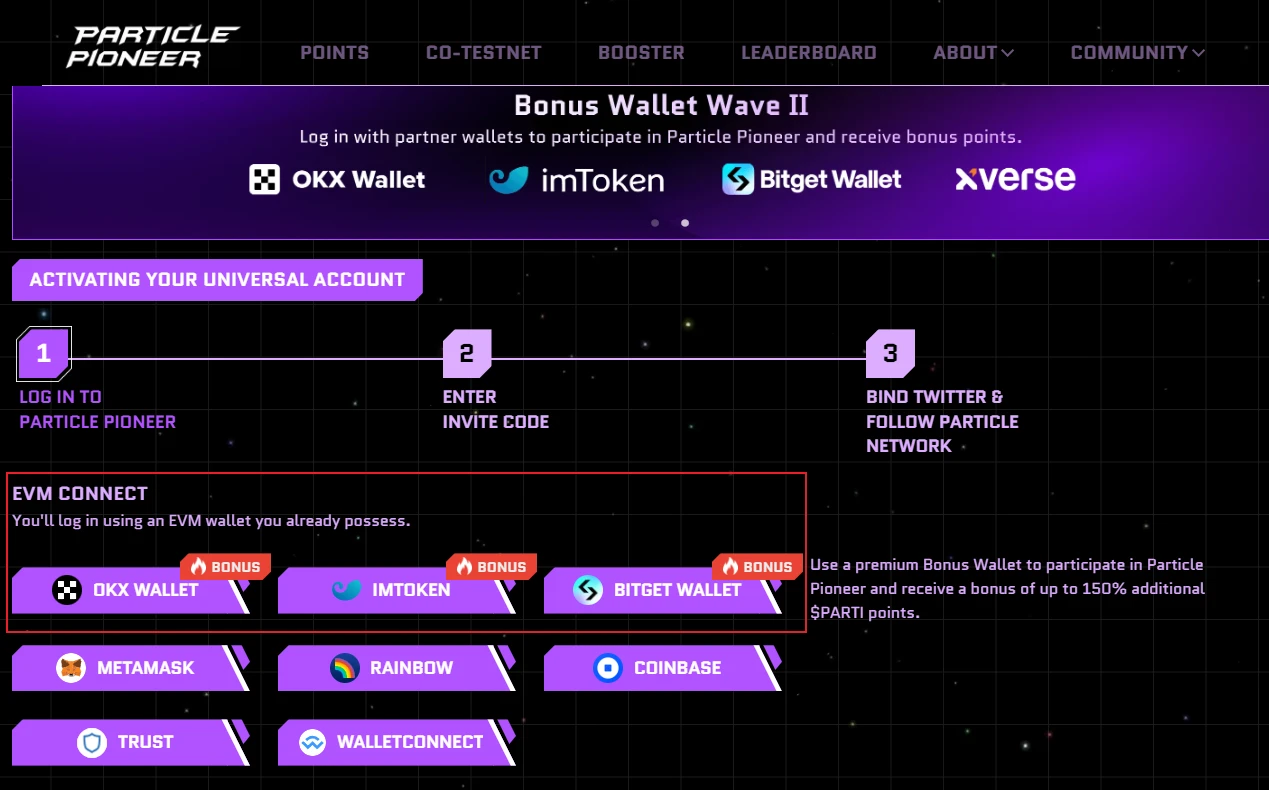
Task: Open the Booster page
Action: 641,53
